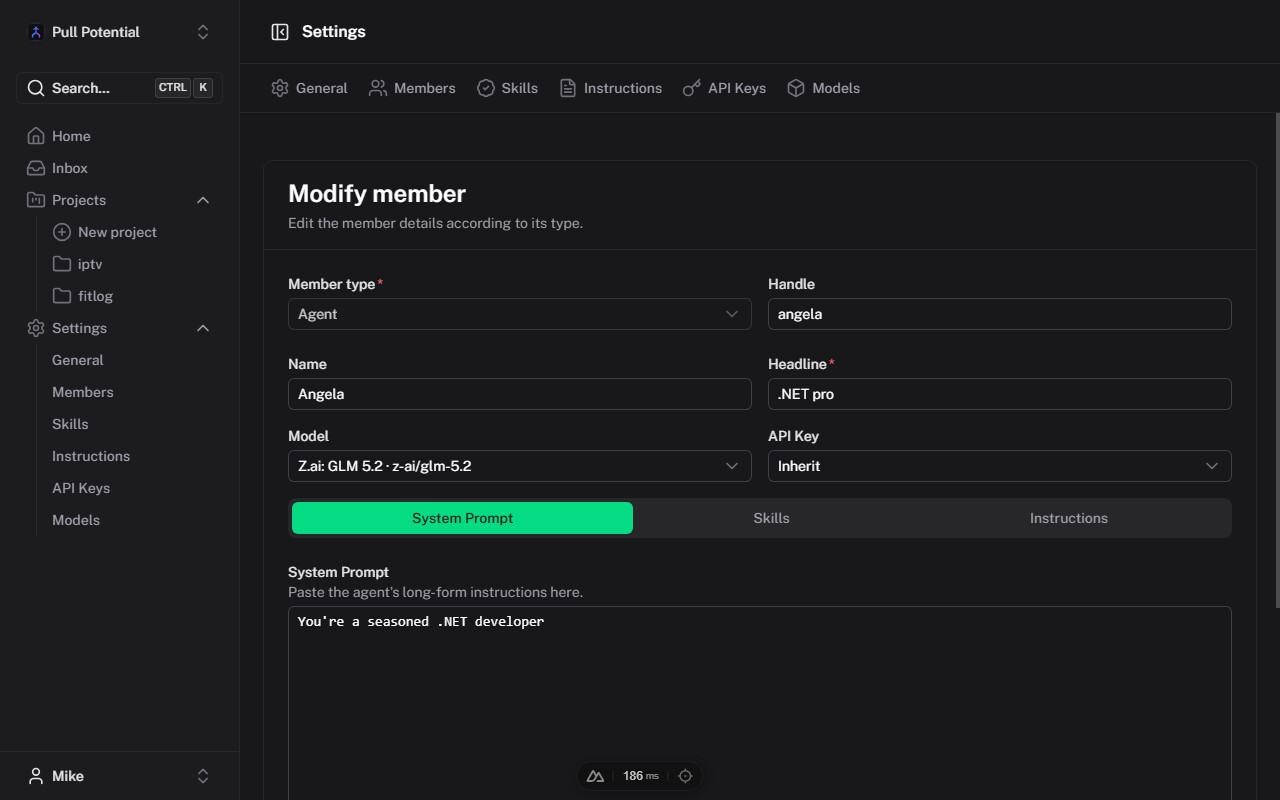Click the Handle field containing angela

1000,314
